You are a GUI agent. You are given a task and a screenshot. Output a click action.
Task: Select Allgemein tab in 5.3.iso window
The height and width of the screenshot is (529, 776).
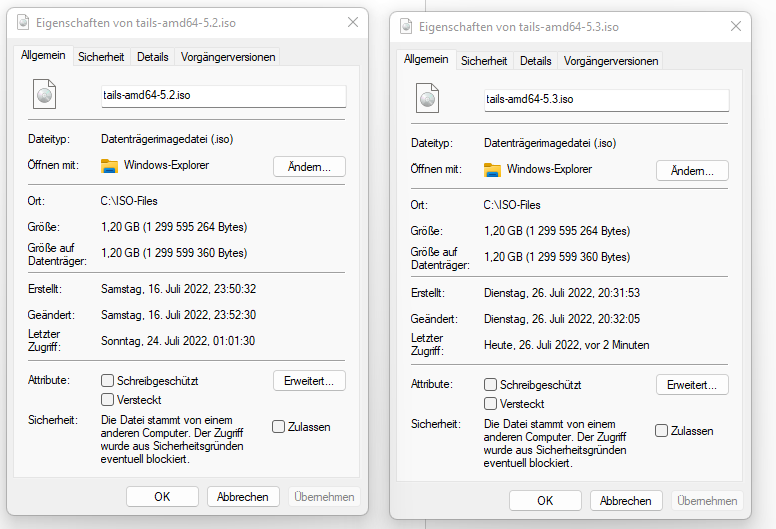(x=426, y=59)
